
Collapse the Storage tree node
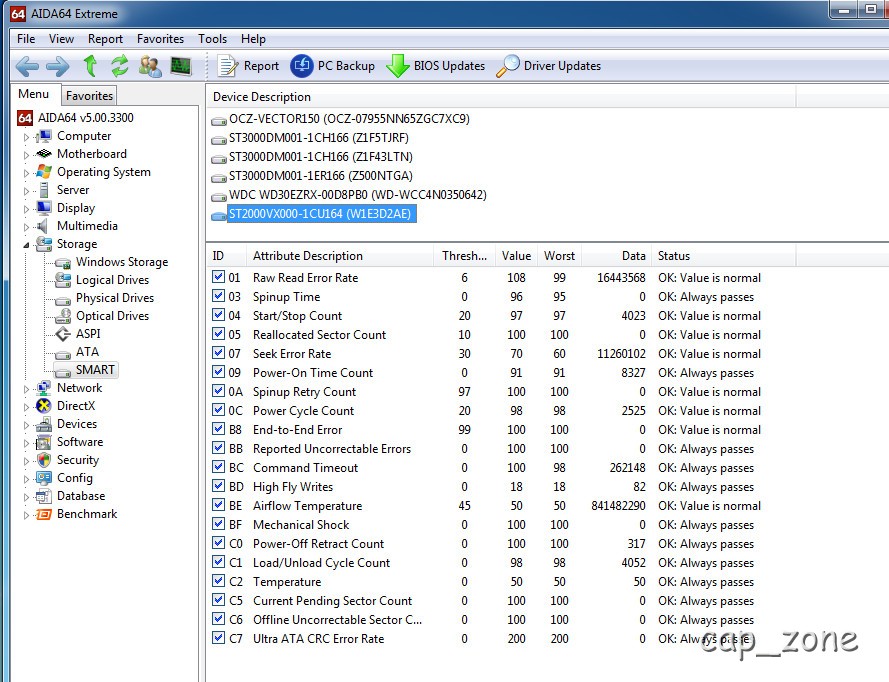[x=26, y=245]
